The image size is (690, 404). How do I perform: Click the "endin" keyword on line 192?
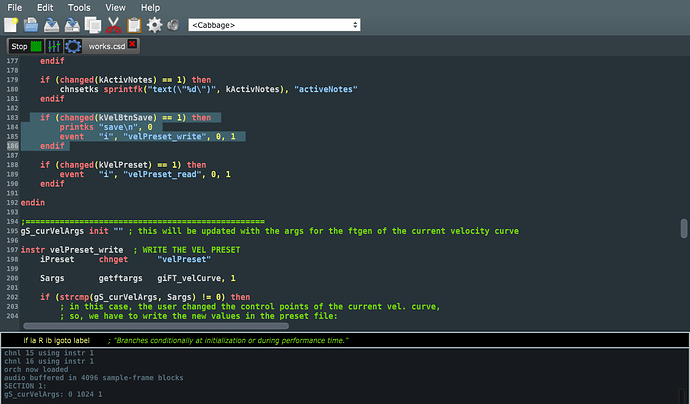click(33, 202)
